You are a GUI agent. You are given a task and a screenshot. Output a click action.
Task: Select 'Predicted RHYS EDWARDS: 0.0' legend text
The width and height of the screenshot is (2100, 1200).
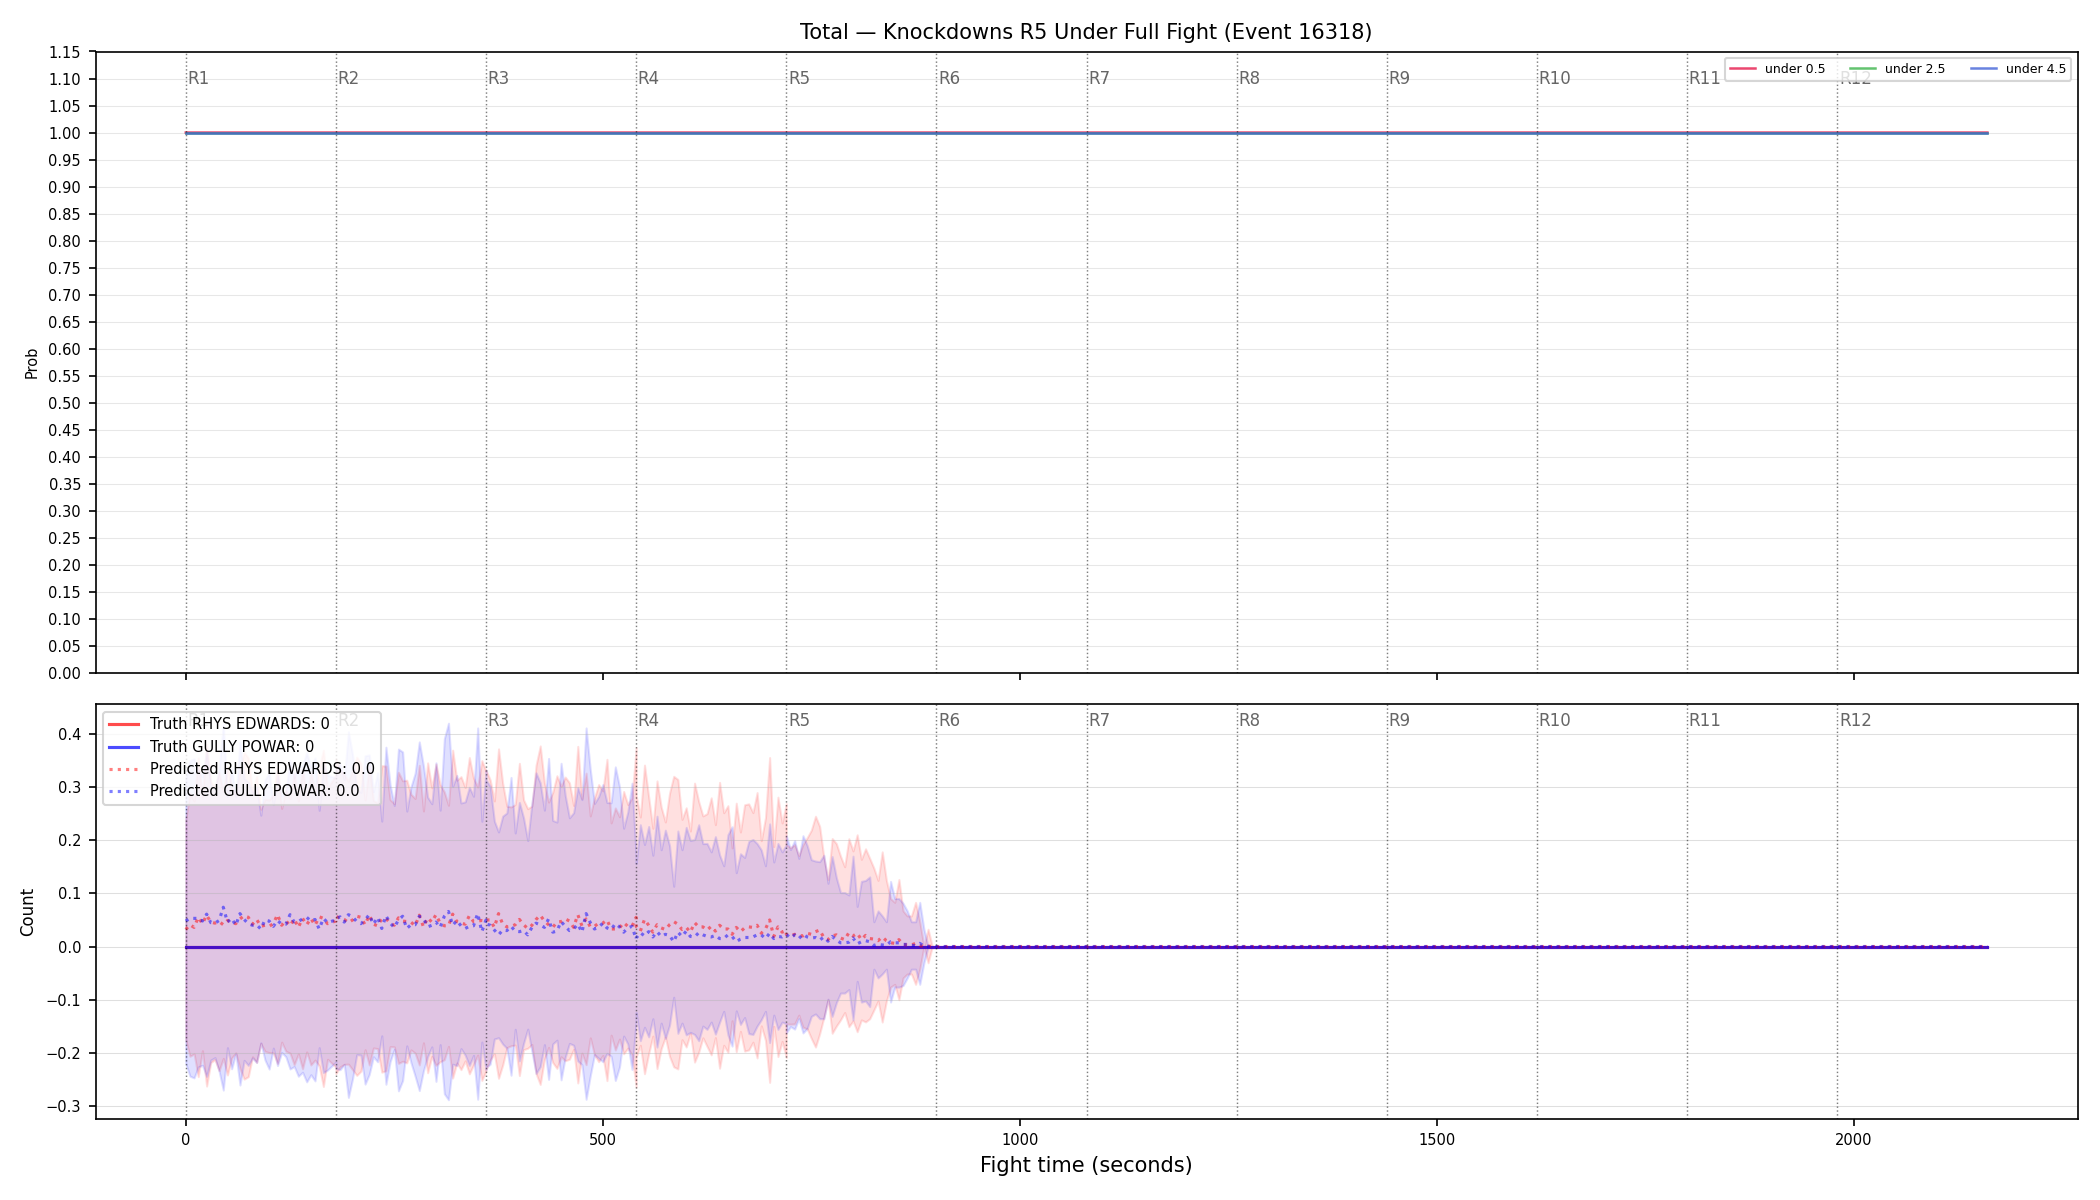[262, 769]
